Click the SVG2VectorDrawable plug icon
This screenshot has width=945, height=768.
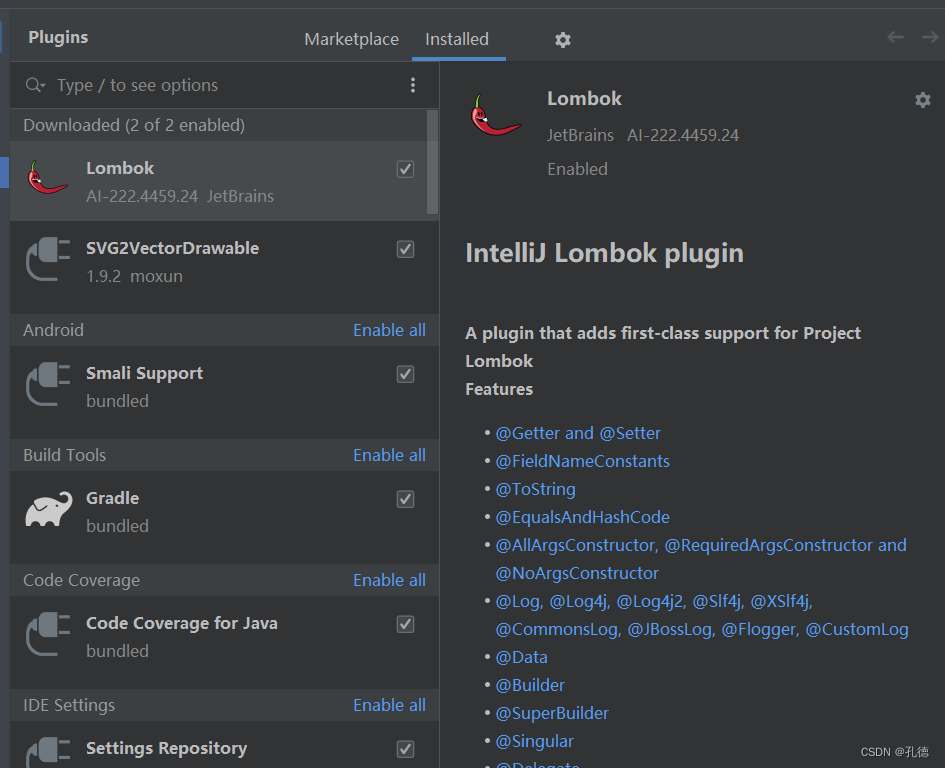tap(48, 259)
